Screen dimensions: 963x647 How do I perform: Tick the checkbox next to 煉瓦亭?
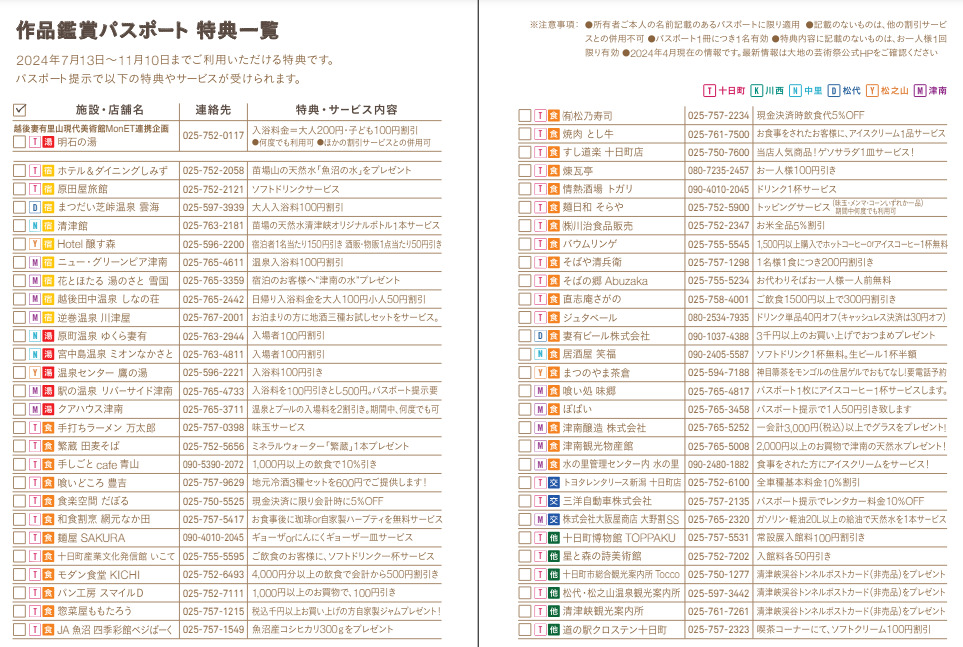point(524,171)
